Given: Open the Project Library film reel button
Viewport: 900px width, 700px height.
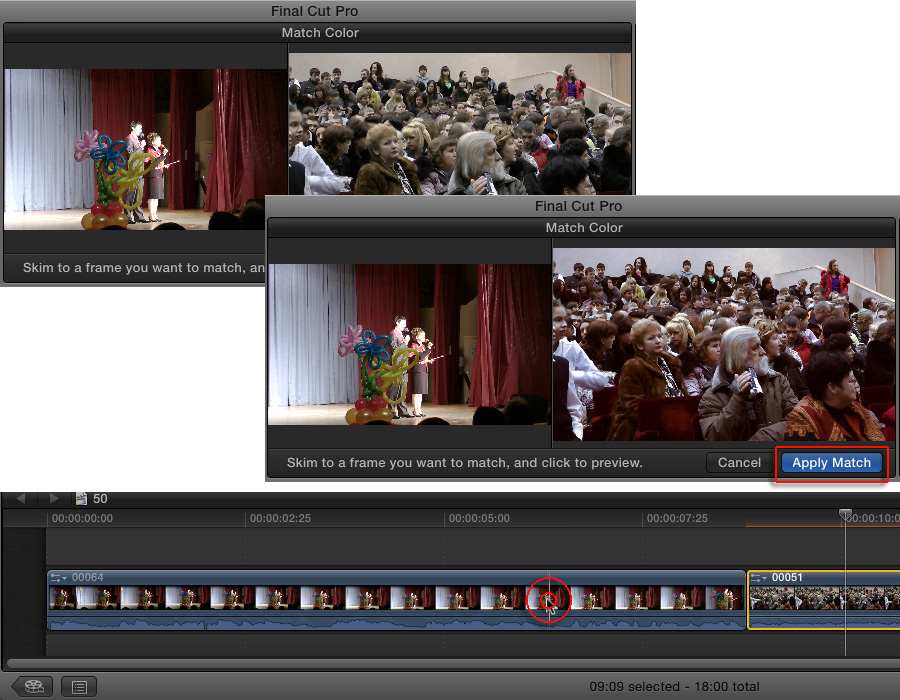Looking at the screenshot, I should pyautogui.click(x=34, y=686).
